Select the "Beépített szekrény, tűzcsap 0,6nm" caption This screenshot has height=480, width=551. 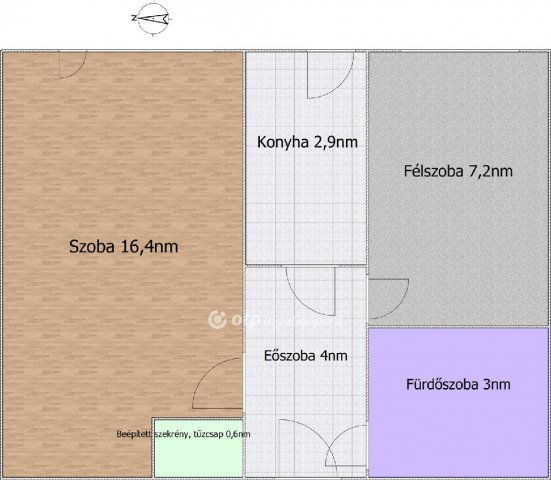pyautogui.click(x=183, y=434)
